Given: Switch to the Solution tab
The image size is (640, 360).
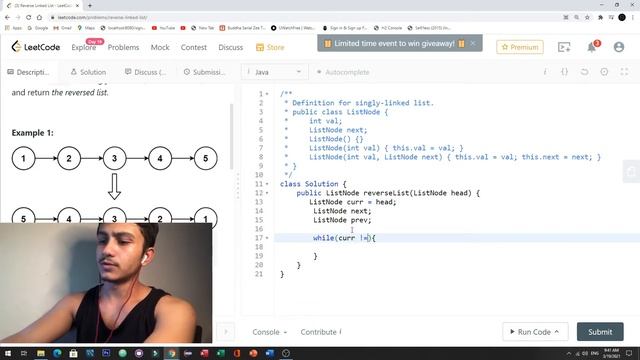Looking at the screenshot, I should coord(88,72).
